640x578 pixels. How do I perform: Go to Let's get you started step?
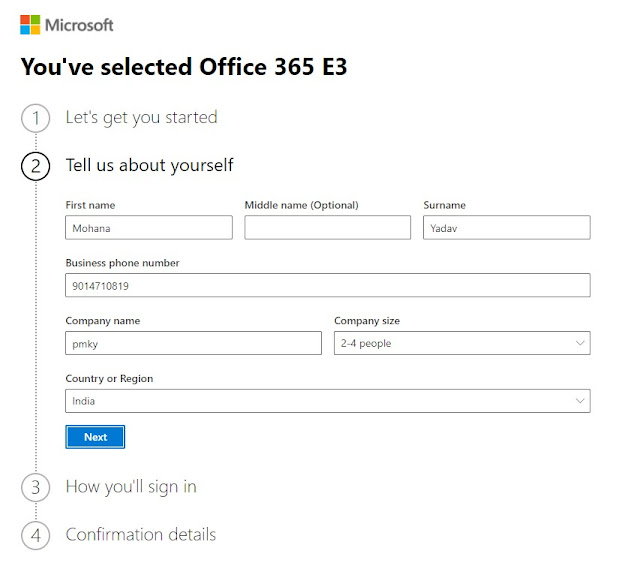click(x=141, y=118)
